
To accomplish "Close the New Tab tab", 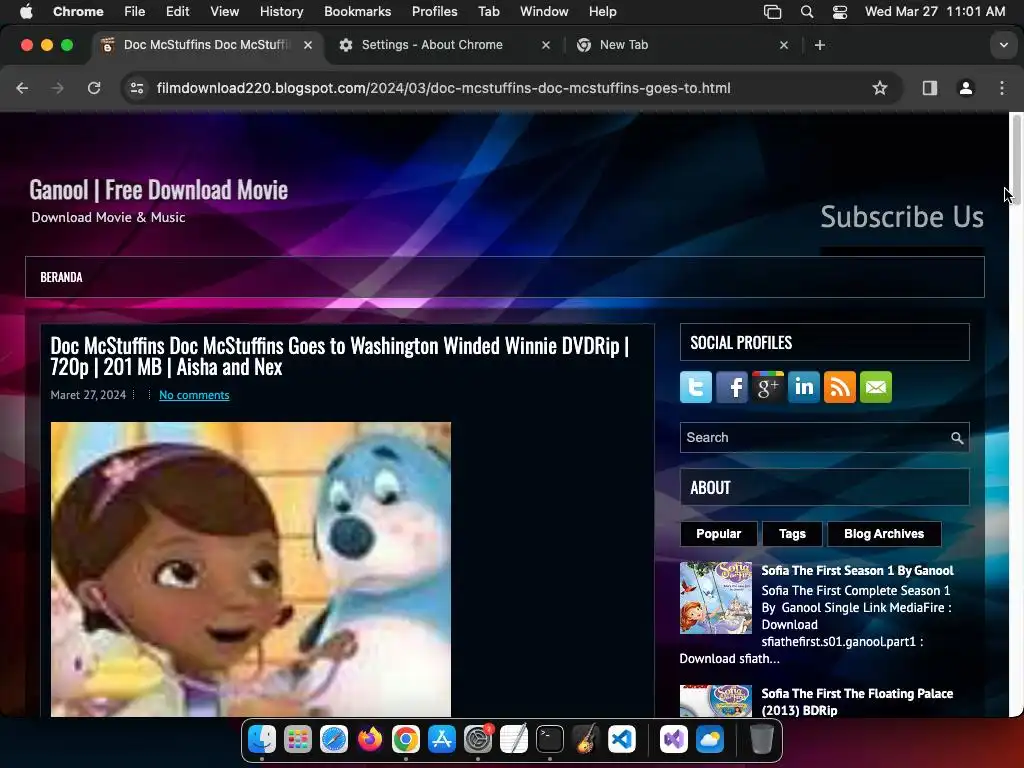I will [784, 45].
